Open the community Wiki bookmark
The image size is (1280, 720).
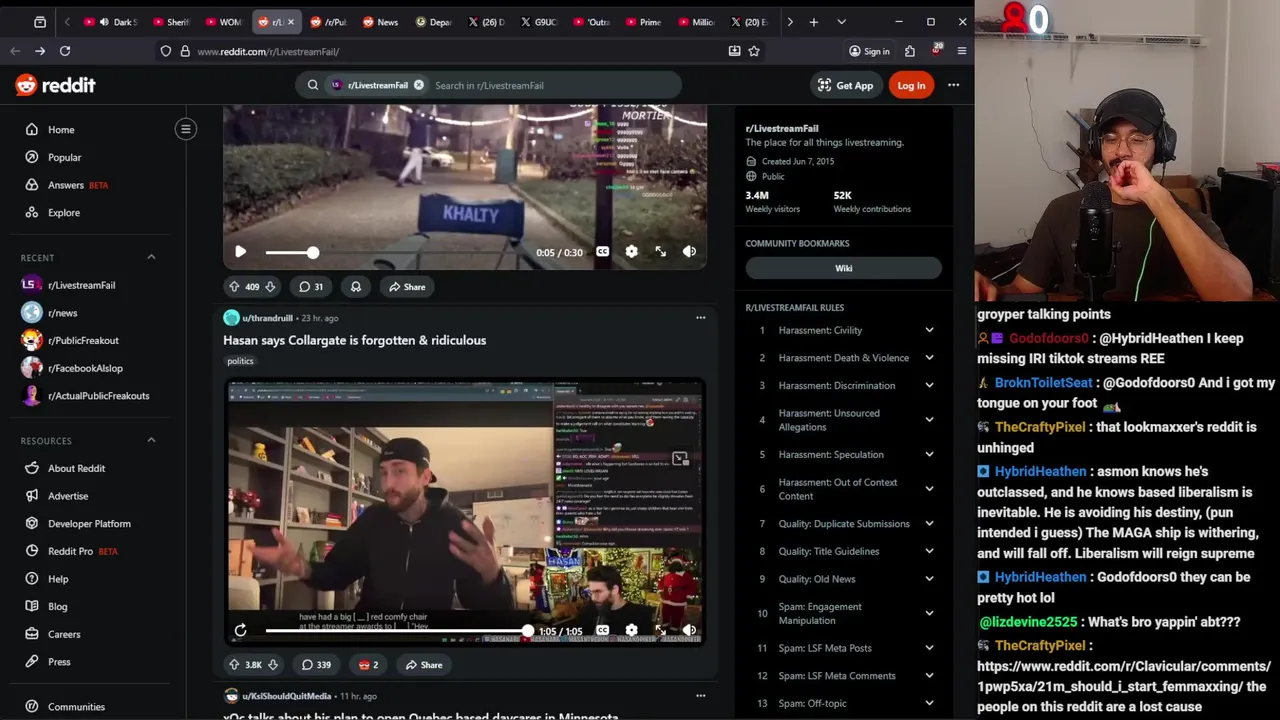click(843, 268)
